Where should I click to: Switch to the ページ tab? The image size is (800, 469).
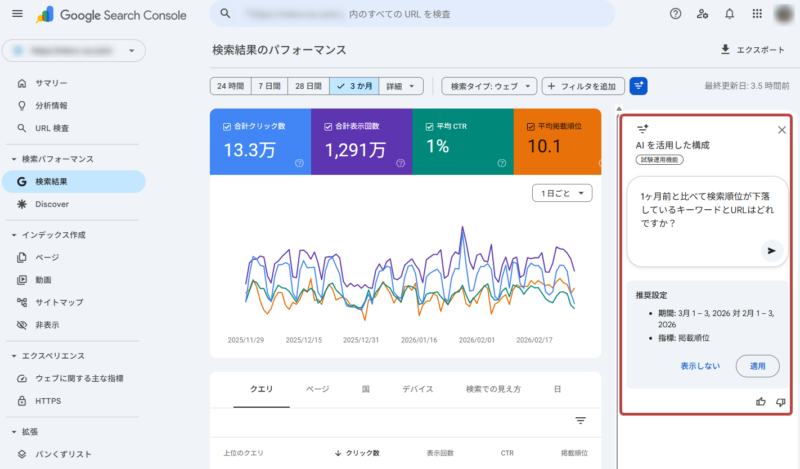click(x=317, y=388)
